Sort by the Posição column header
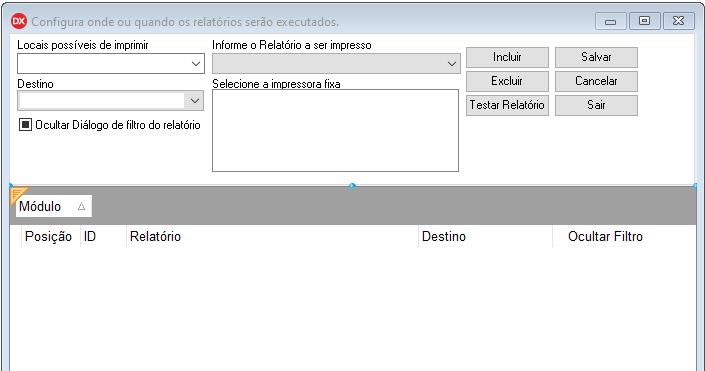 50,236
